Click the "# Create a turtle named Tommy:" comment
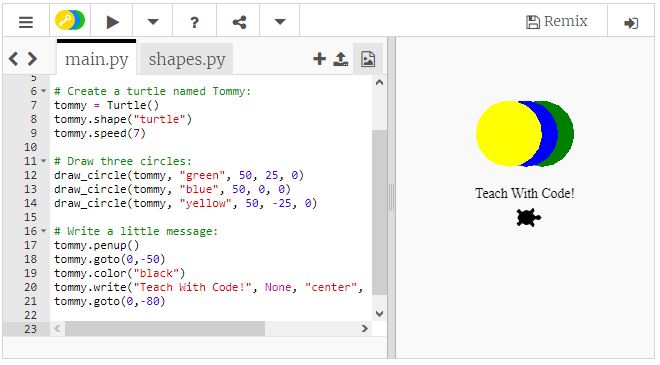Image resolution: width=660 pixels, height=365 pixels. 152,91
